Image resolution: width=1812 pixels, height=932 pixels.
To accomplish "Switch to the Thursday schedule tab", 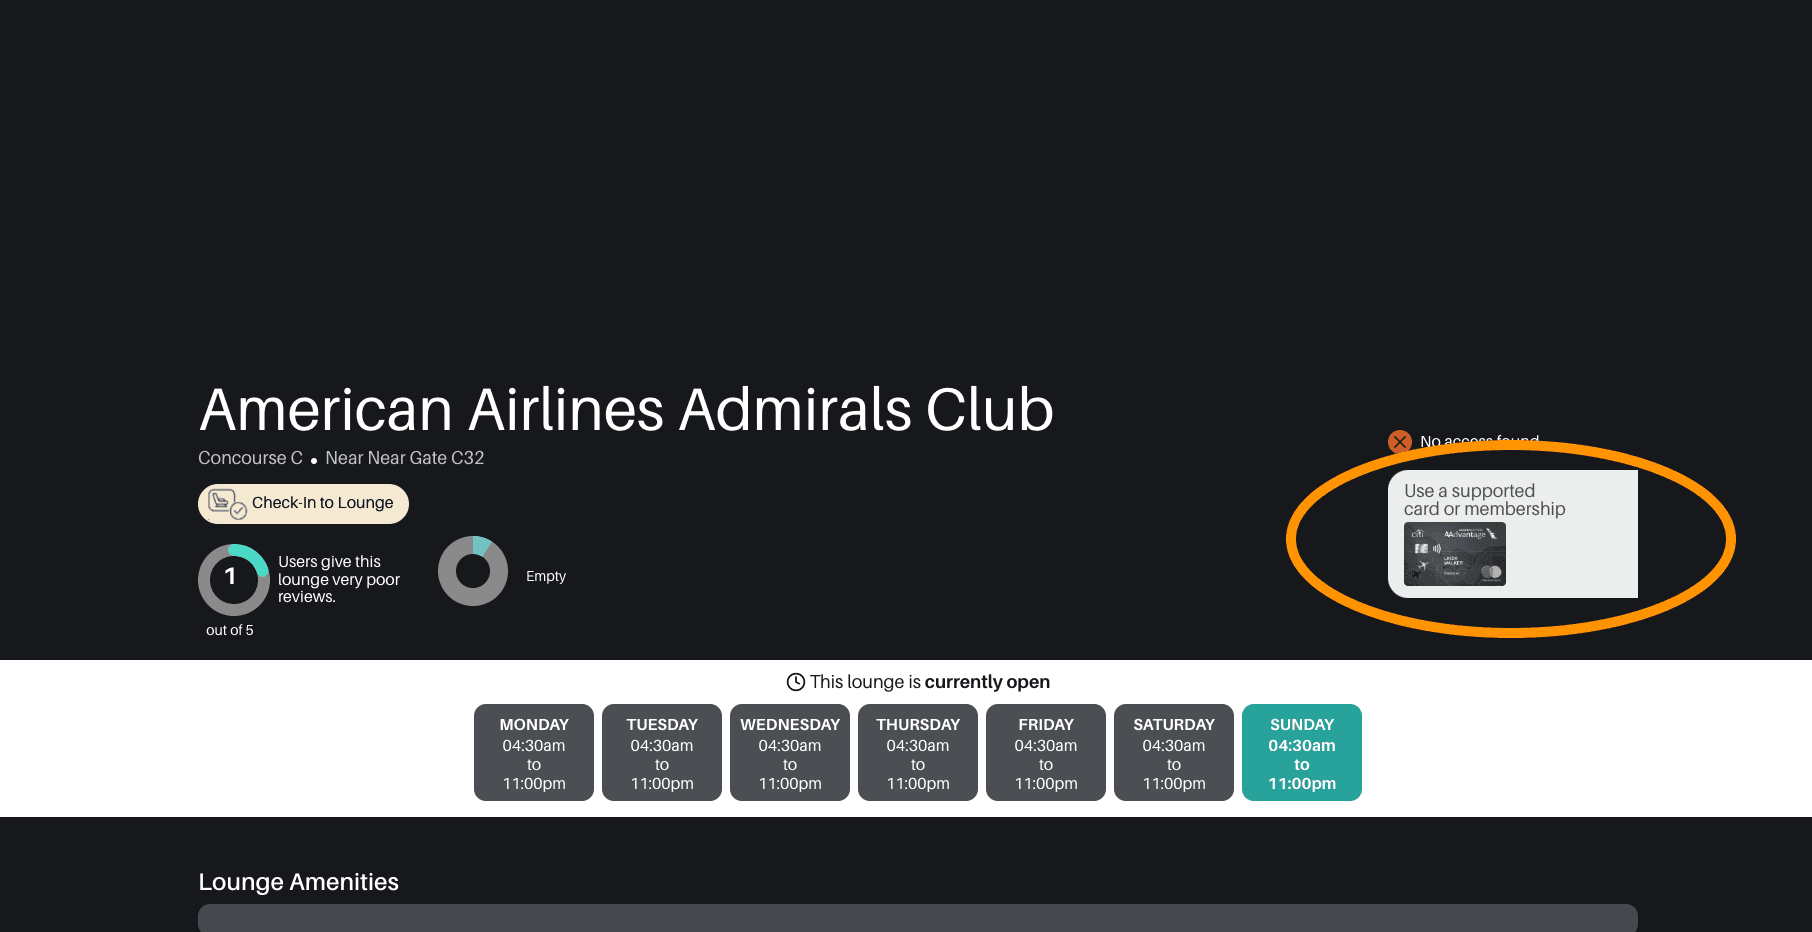I will 917,753.
